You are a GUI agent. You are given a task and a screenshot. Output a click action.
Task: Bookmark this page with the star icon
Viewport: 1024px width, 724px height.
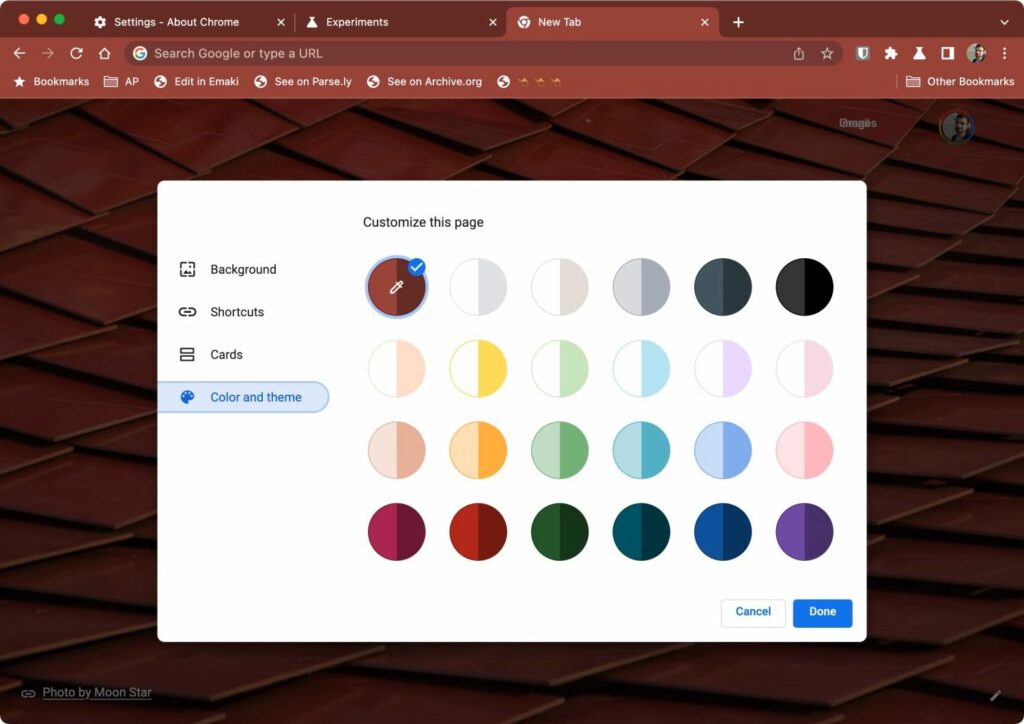click(x=828, y=53)
